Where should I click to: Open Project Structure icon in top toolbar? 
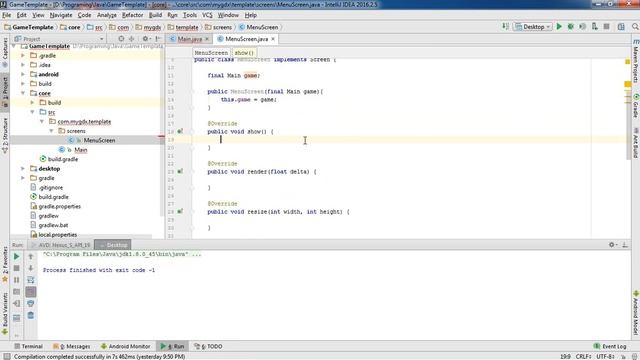pos(621,27)
